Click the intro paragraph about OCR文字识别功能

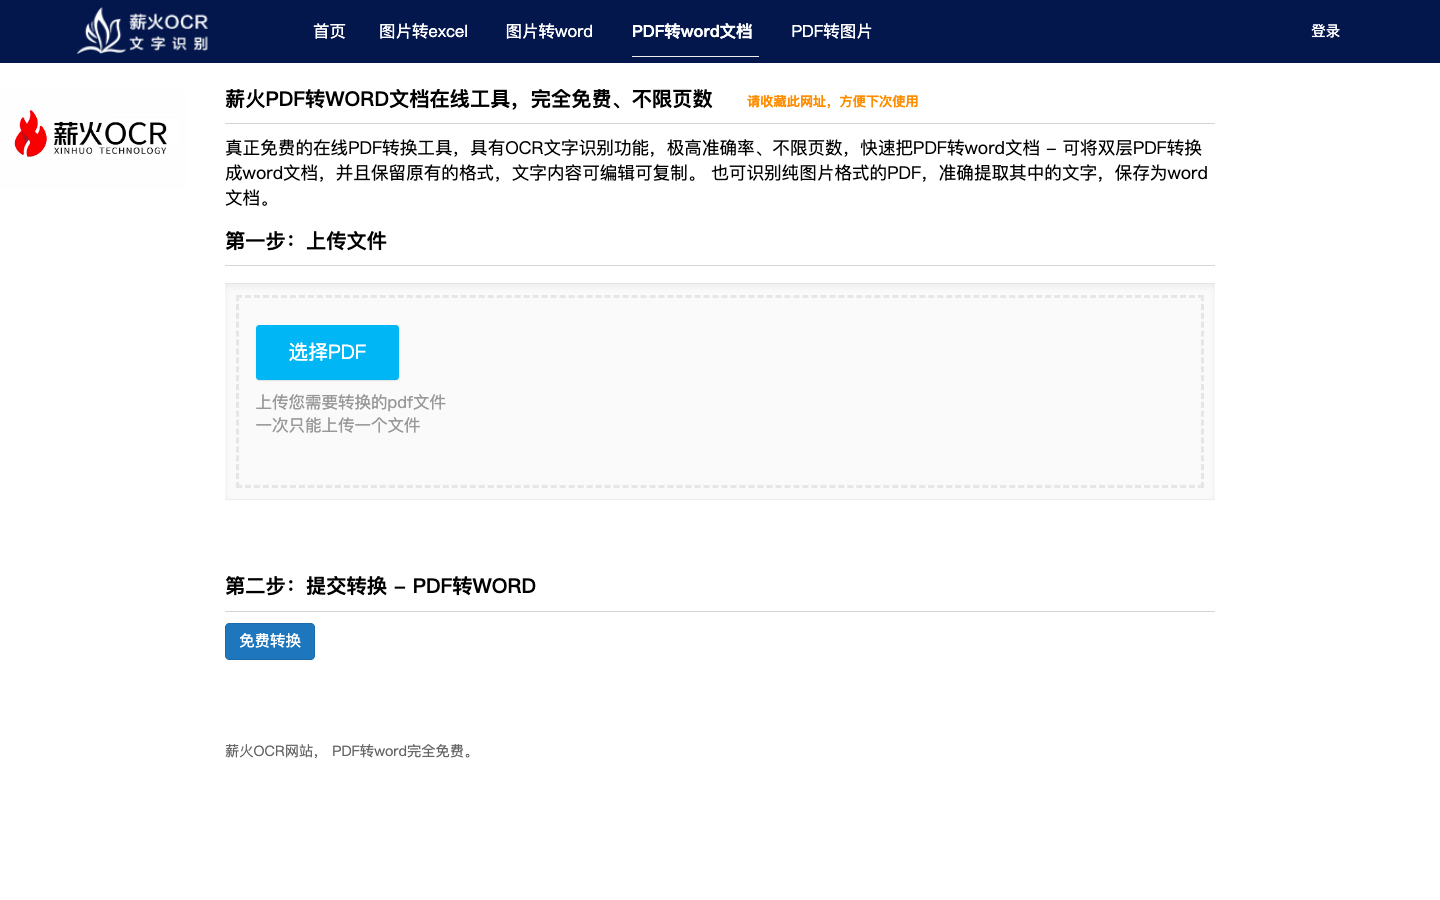coord(716,172)
